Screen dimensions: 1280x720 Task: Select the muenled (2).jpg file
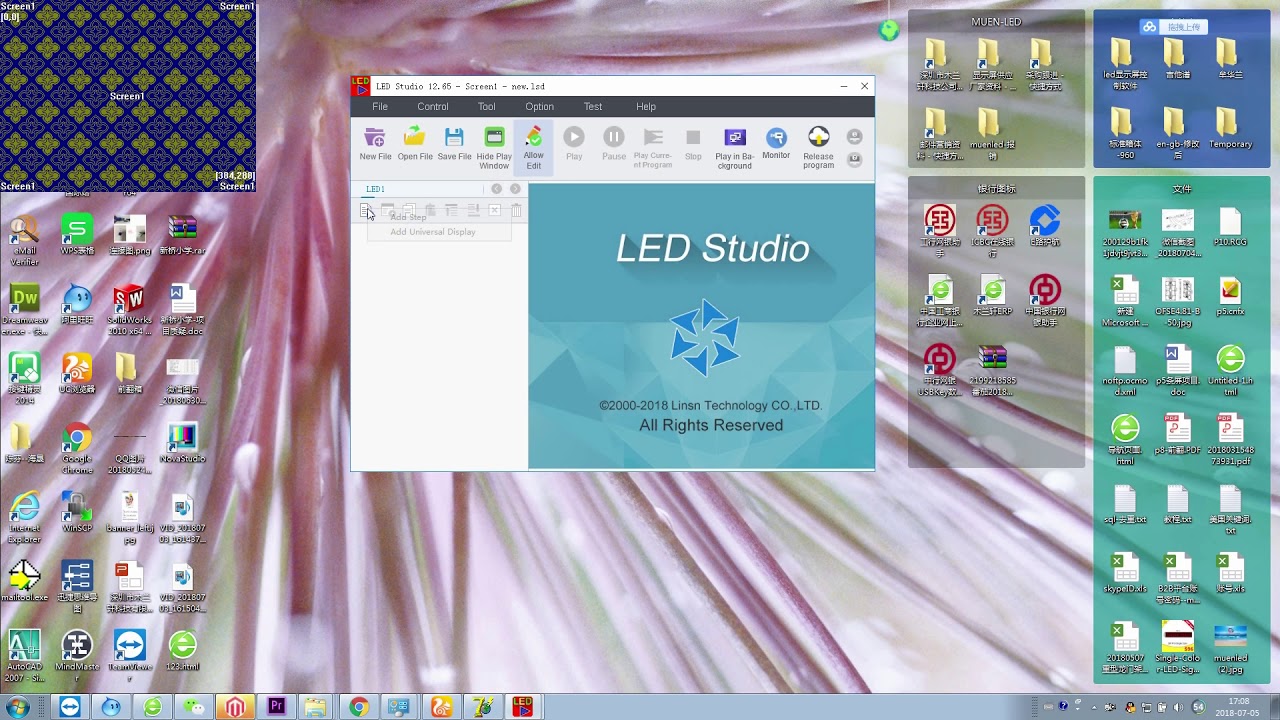tap(1230, 648)
